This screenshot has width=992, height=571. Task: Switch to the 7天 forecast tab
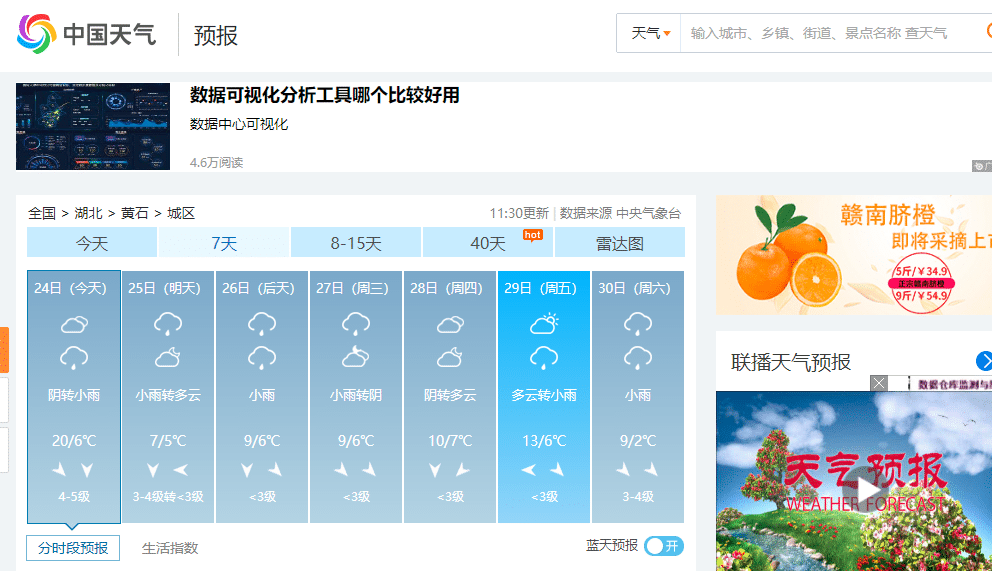point(224,243)
